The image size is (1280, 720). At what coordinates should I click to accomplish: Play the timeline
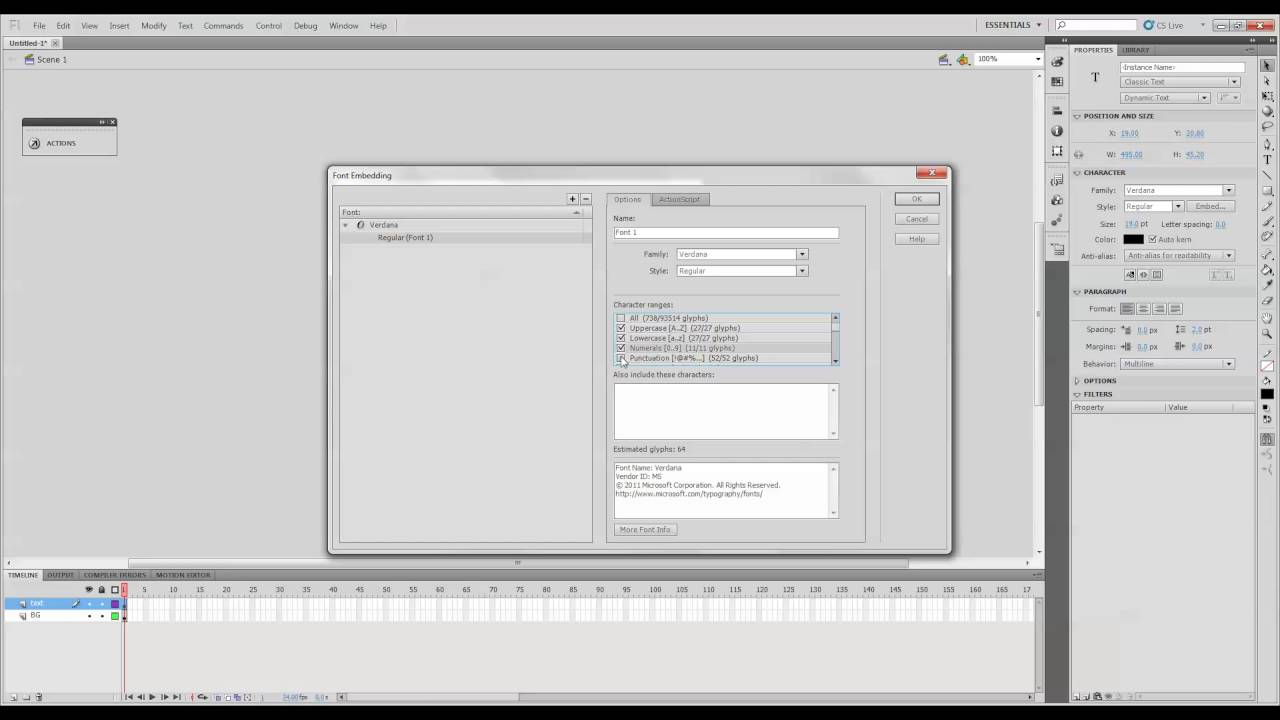click(152, 697)
